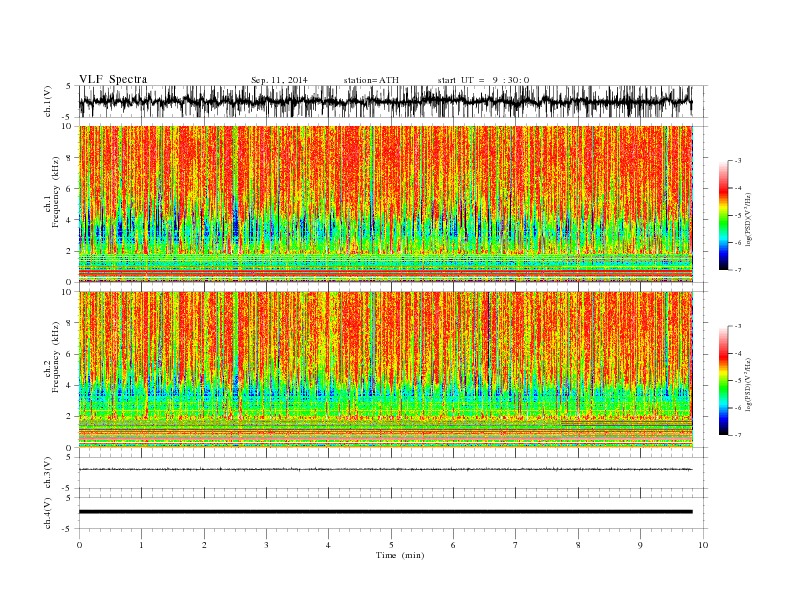The image size is (792, 612).
Task: Click the "-3" label on ch.2 color bar
Action: tap(737, 326)
